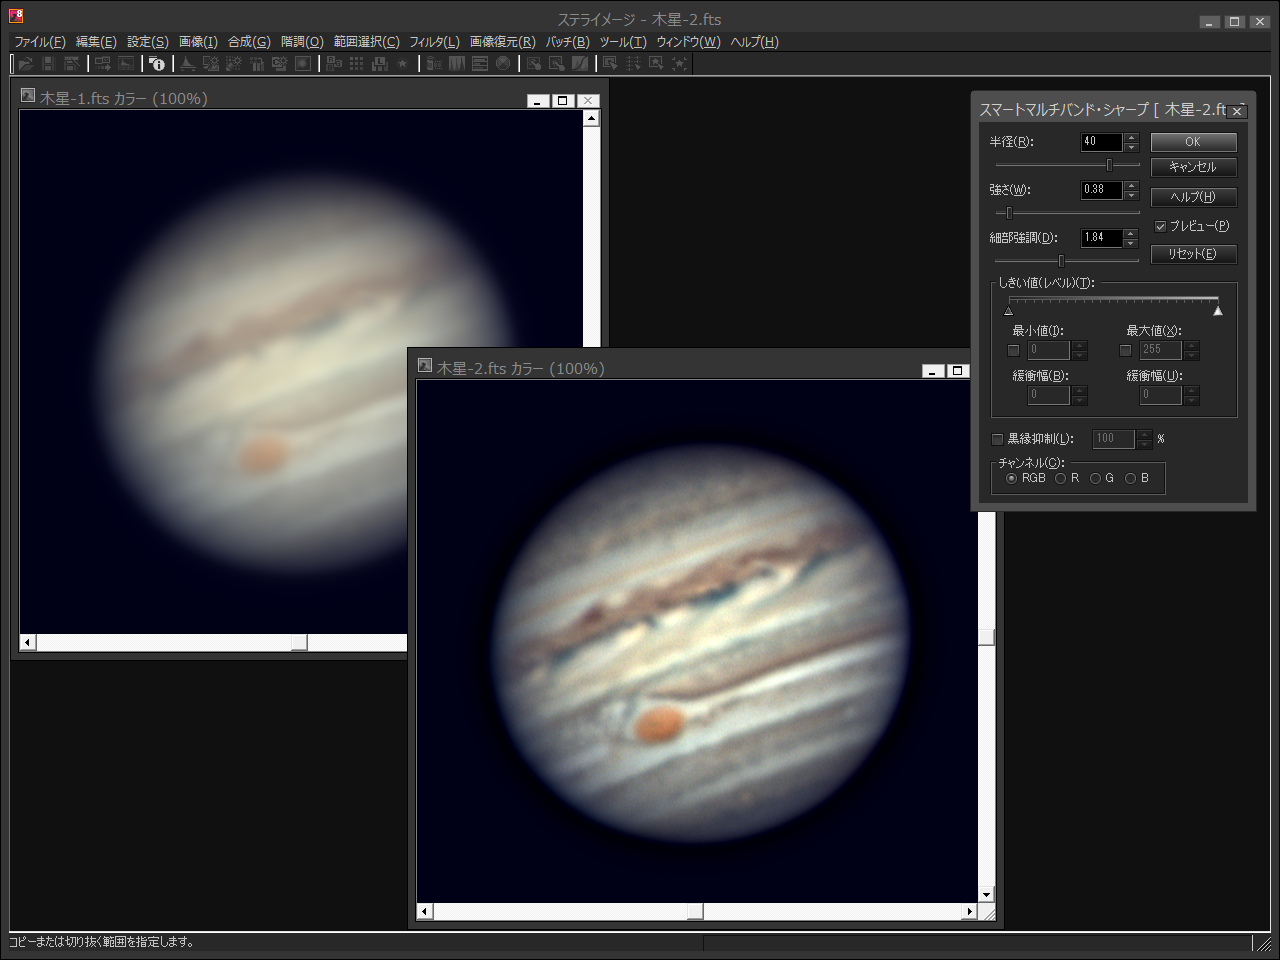Enable the 黒縁抑制 checkbox
This screenshot has width=1280, height=960.
(997, 439)
